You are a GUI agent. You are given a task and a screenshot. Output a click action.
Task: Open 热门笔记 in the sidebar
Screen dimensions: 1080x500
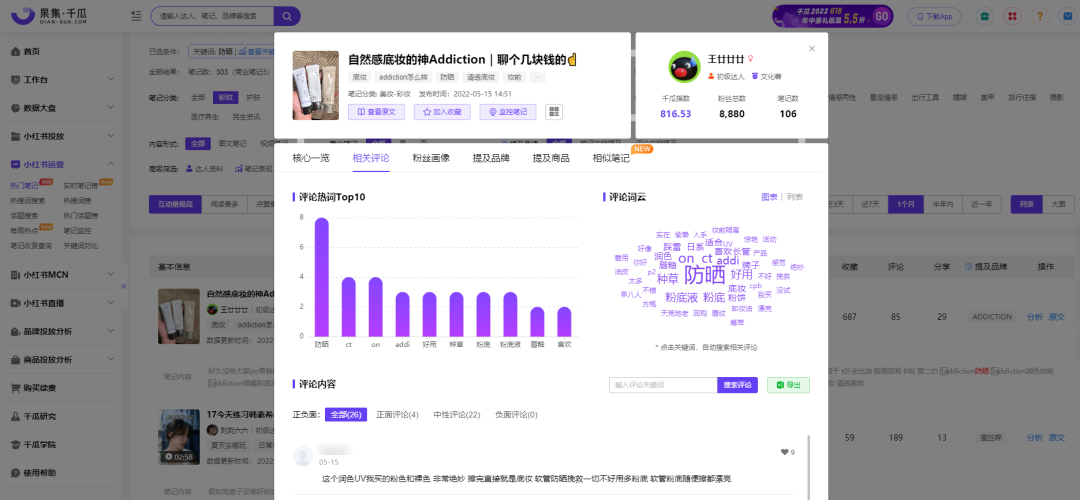point(25,185)
